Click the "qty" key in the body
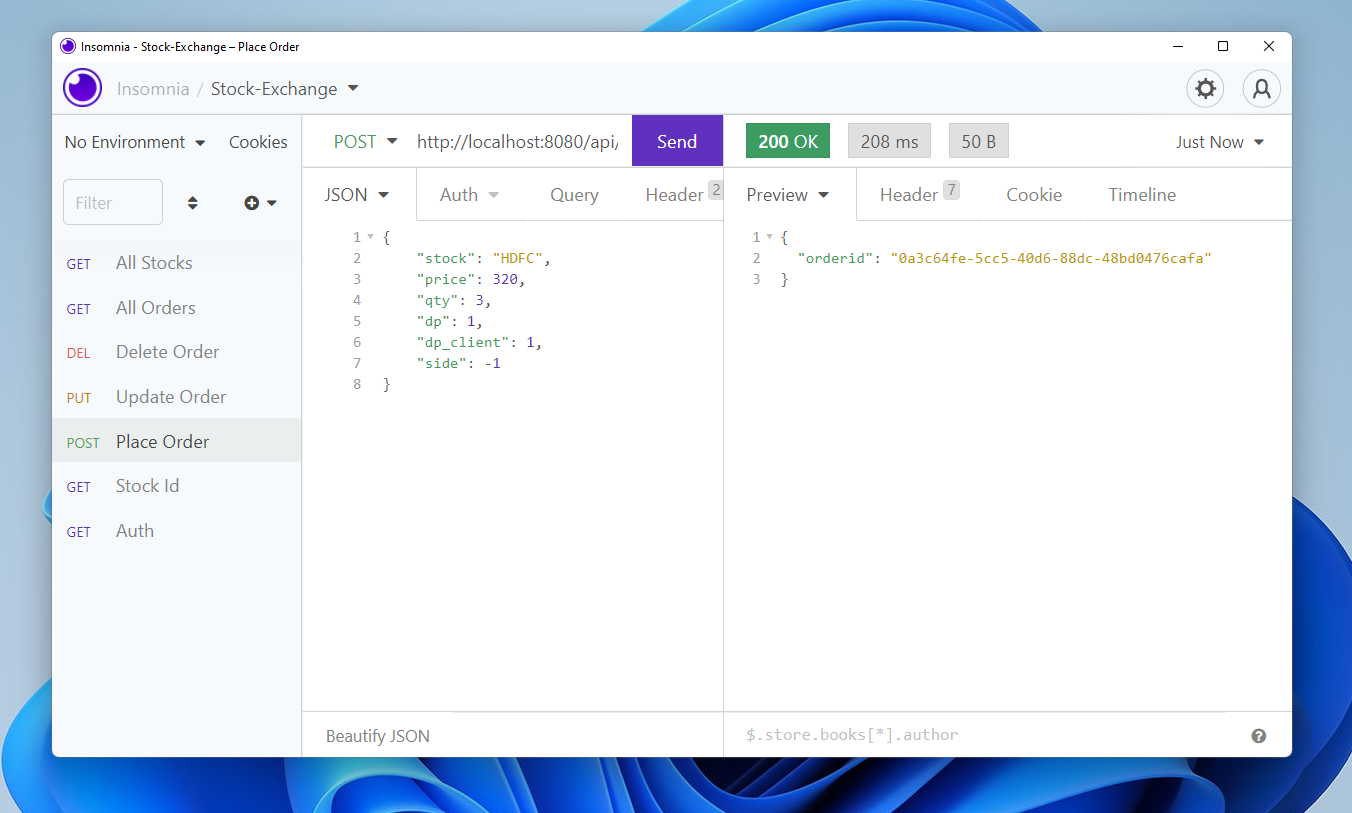The image size is (1352, 813). click(x=438, y=300)
